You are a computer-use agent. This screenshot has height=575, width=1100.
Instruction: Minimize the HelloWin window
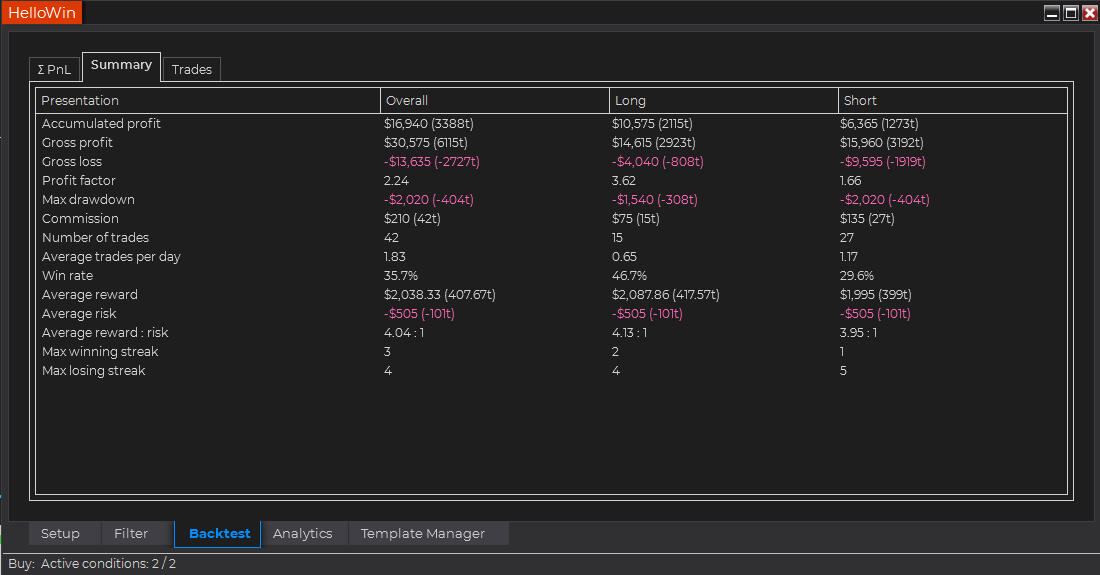click(1052, 13)
